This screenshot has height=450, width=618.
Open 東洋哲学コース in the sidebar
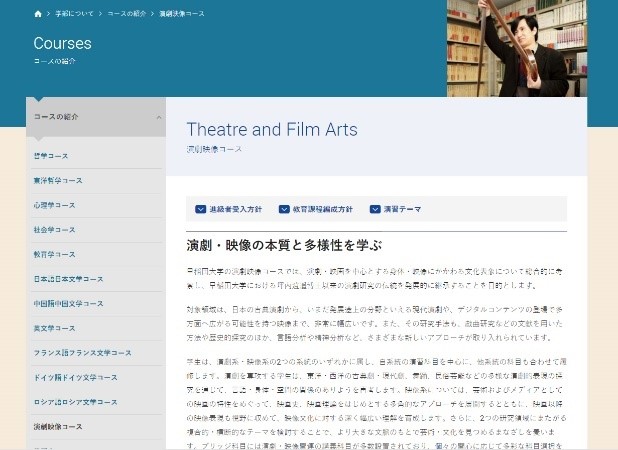click(x=58, y=180)
